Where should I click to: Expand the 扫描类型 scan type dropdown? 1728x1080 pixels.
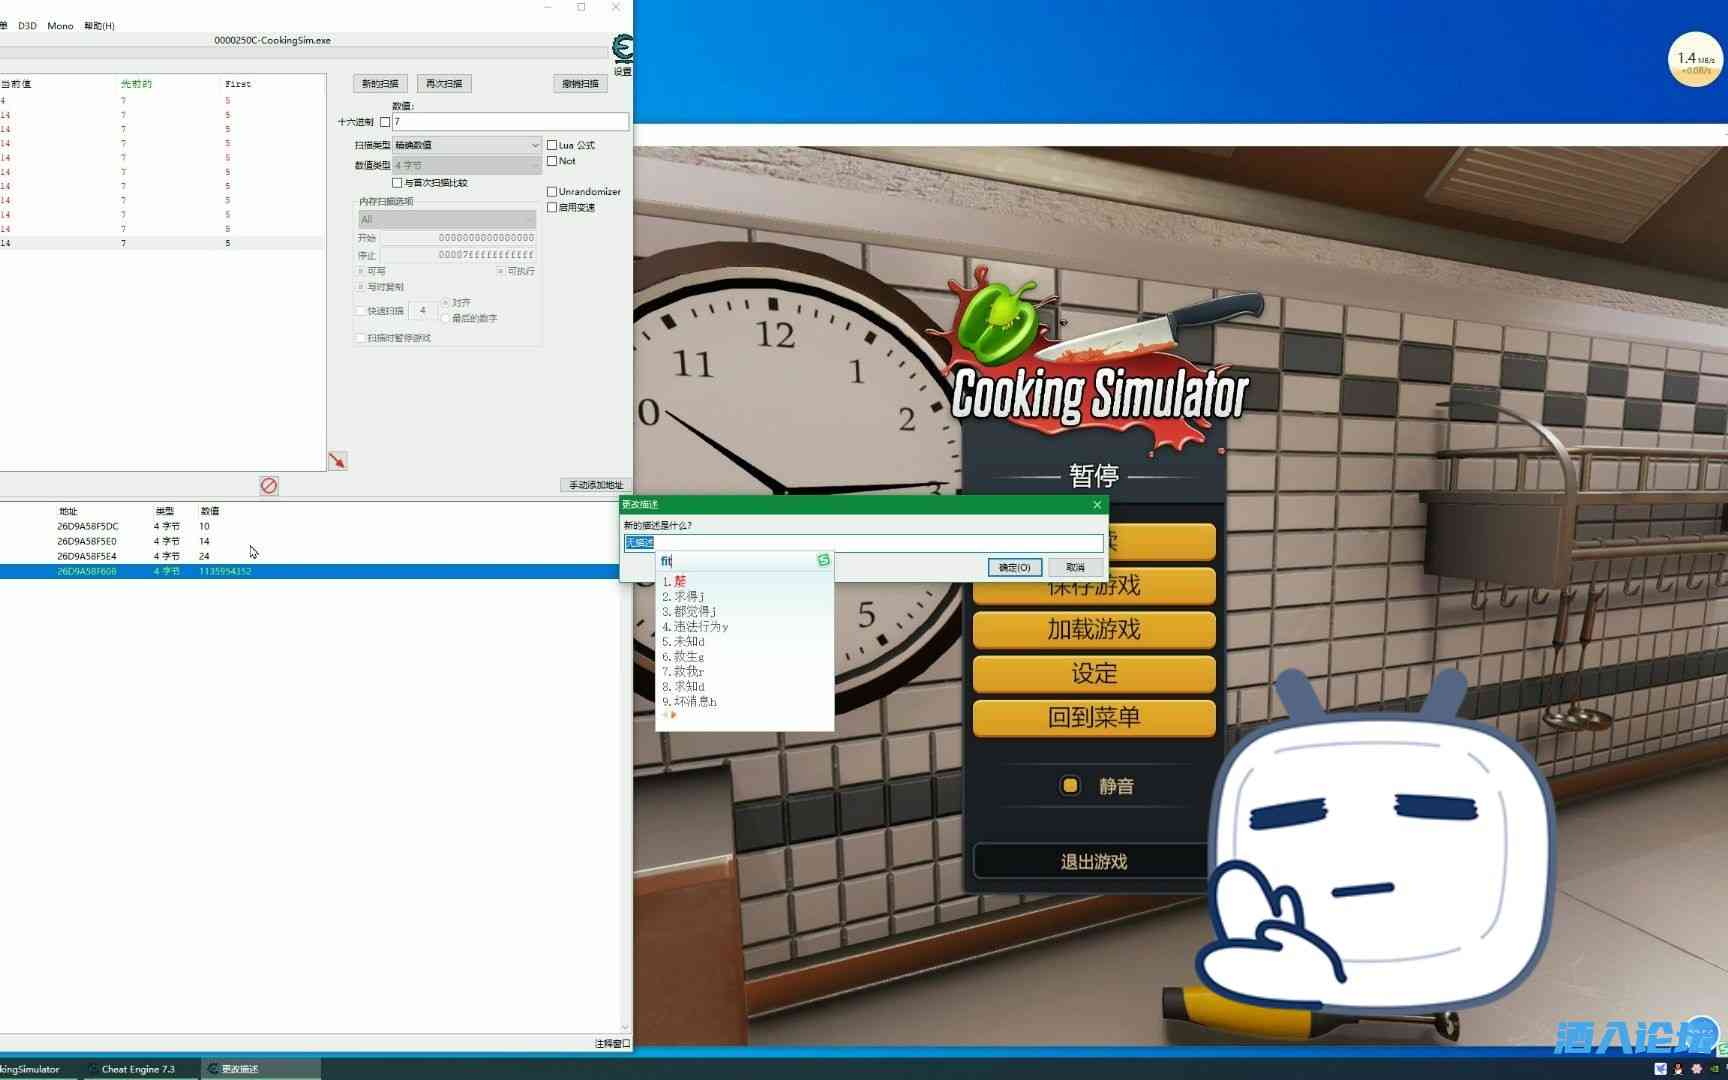pyautogui.click(x=467, y=145)
